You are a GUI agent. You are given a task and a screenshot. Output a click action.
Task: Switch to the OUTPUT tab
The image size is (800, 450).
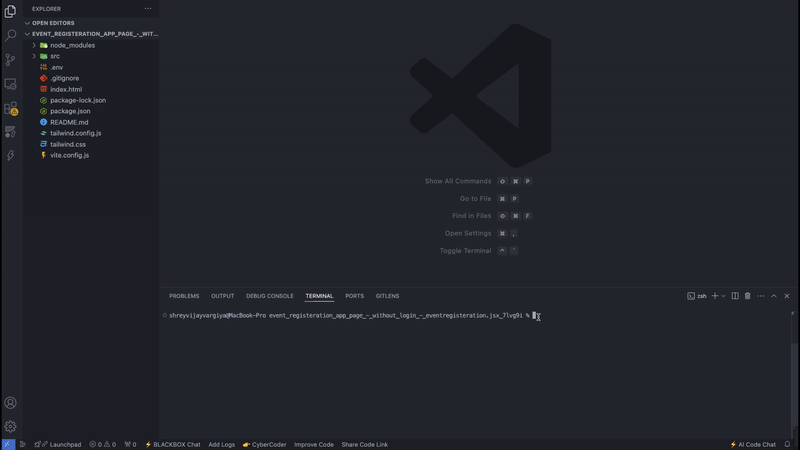pyautogui.click(x=222, y=296)
